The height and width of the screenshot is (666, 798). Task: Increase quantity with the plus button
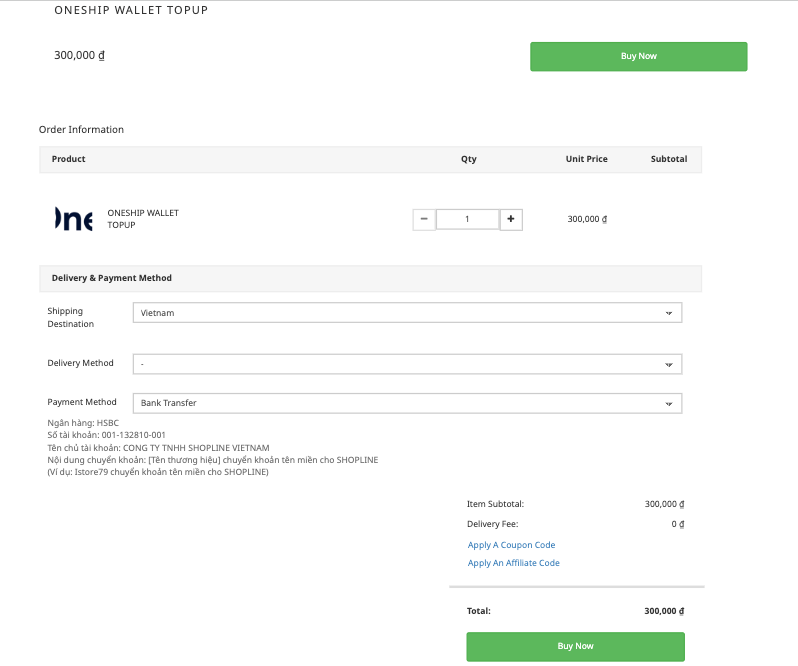tap(510, 219)
